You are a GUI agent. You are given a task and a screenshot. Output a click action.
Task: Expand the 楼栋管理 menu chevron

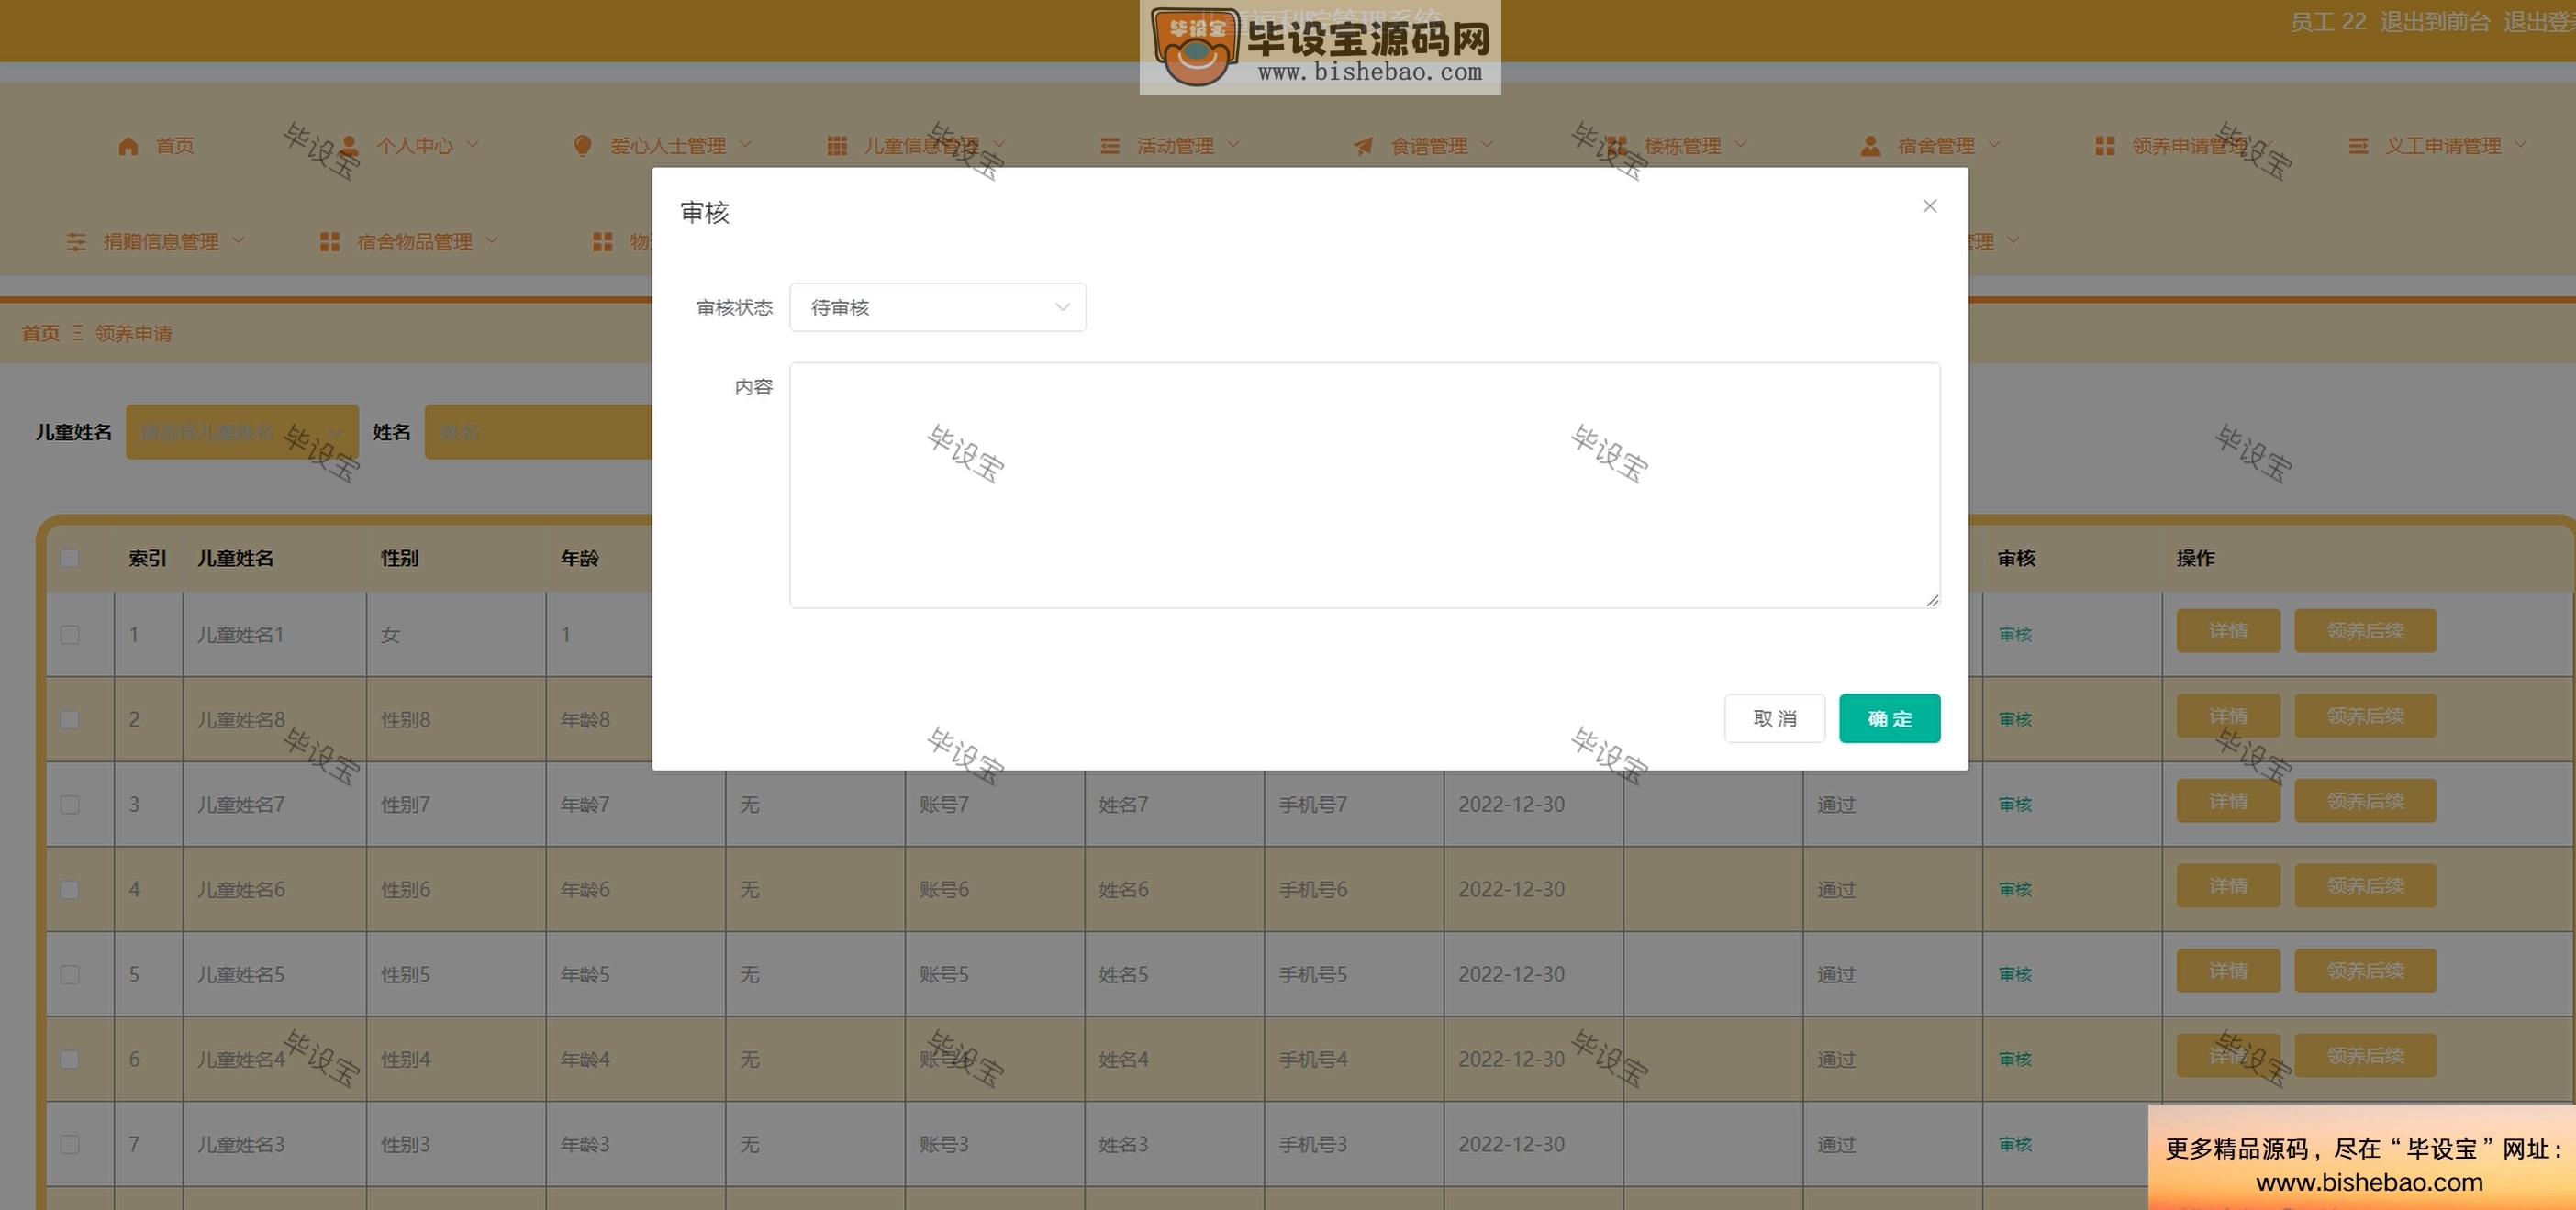click(x=1741, y=145)
